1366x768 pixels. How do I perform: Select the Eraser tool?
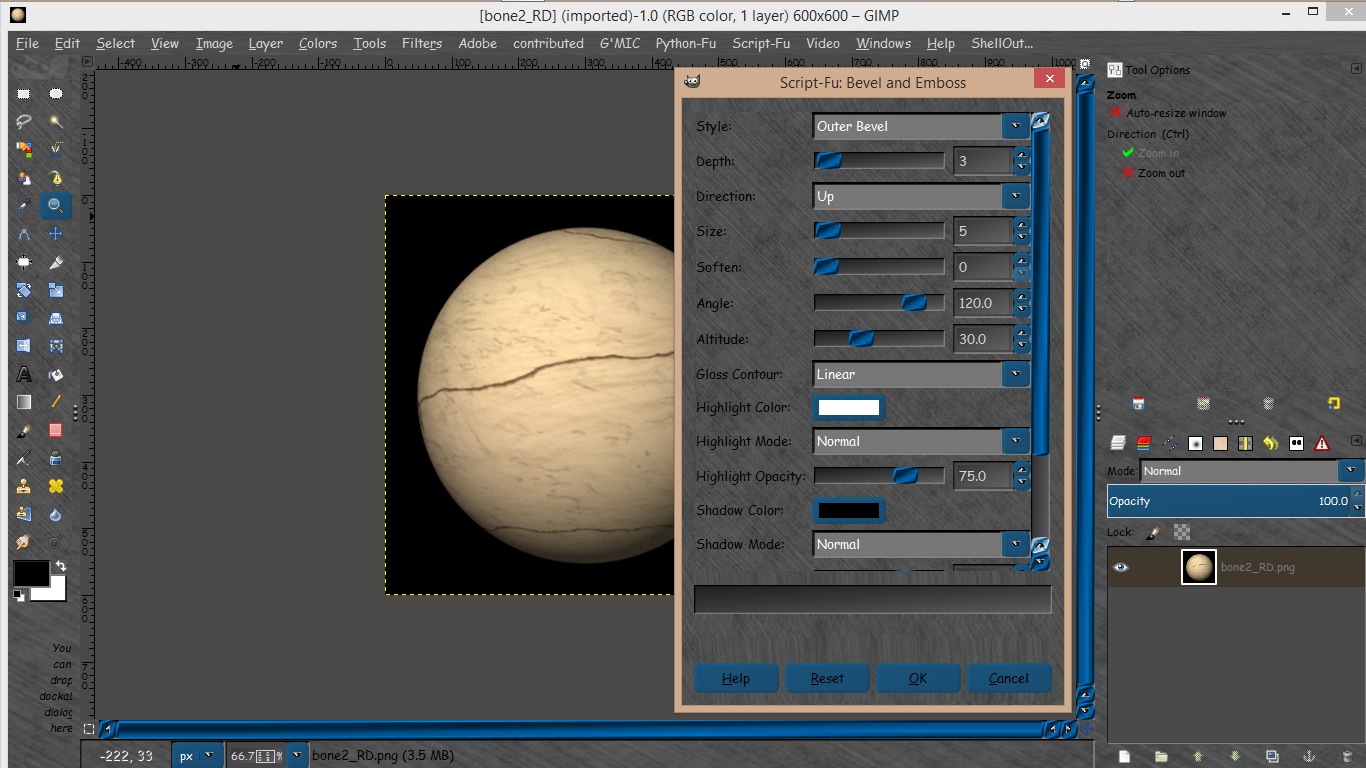click(56, 431)
